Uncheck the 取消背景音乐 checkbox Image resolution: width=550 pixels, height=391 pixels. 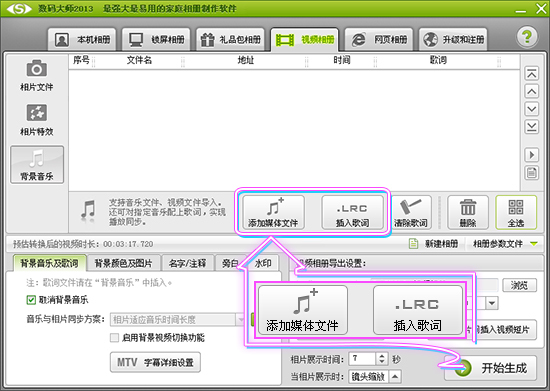pos(31,300)
